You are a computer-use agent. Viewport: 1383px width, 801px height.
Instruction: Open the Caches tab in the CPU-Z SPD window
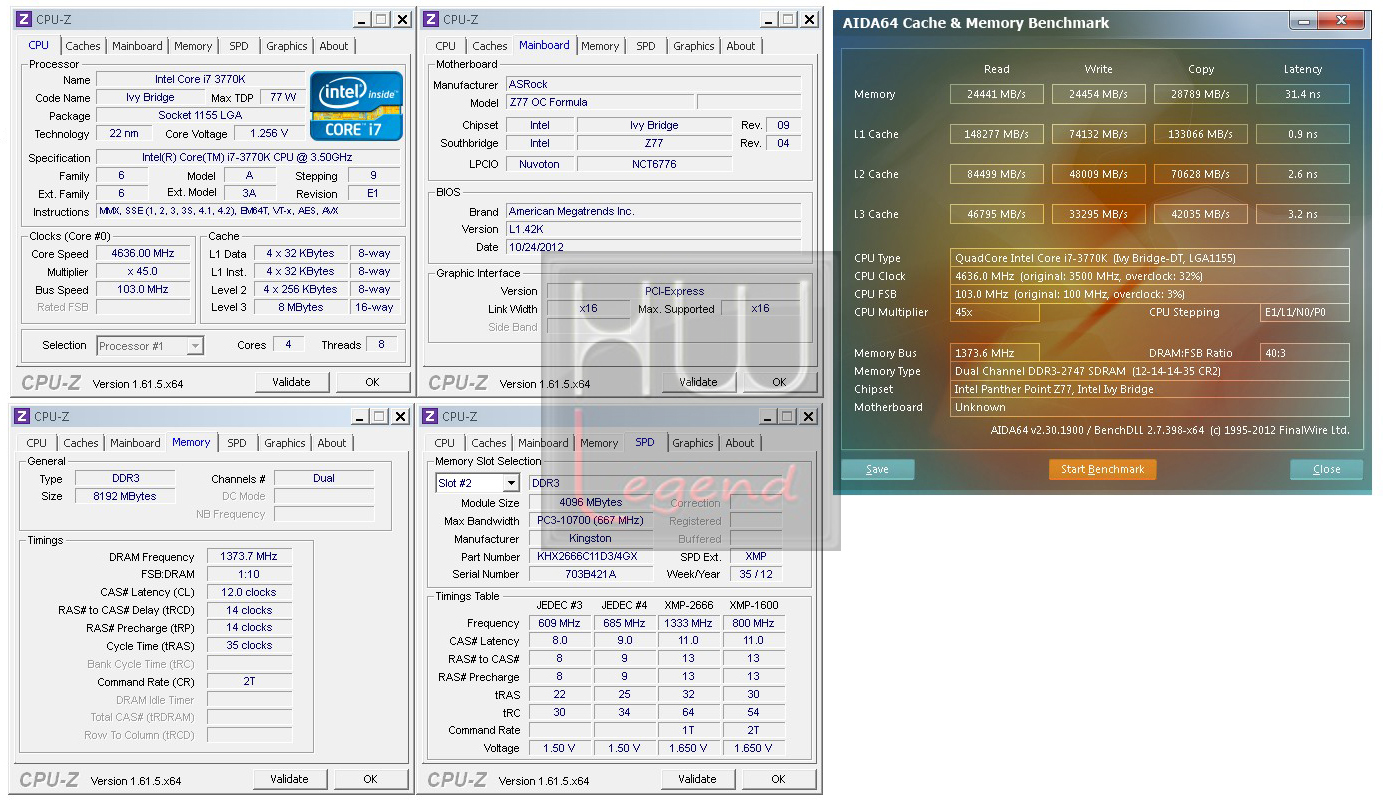[489, 443]
